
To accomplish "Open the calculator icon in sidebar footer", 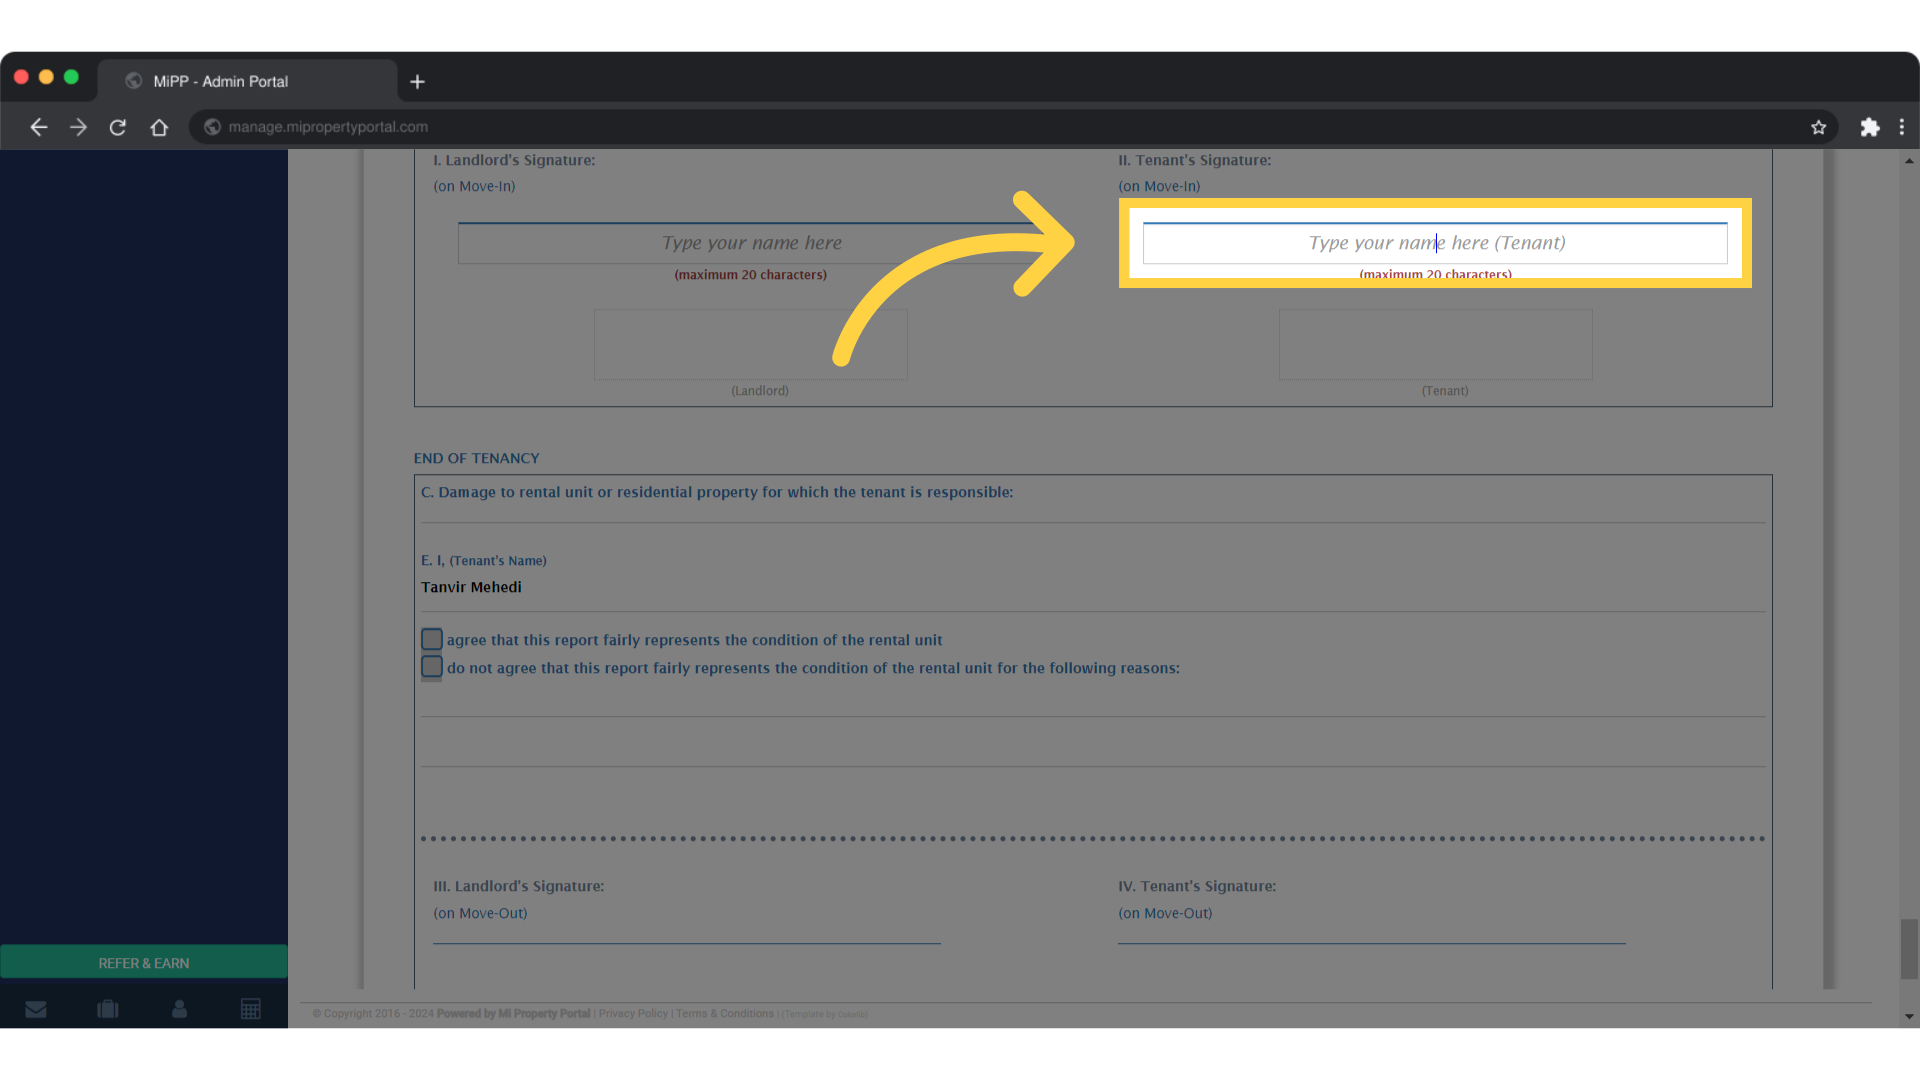I will tap(251, 1008).
